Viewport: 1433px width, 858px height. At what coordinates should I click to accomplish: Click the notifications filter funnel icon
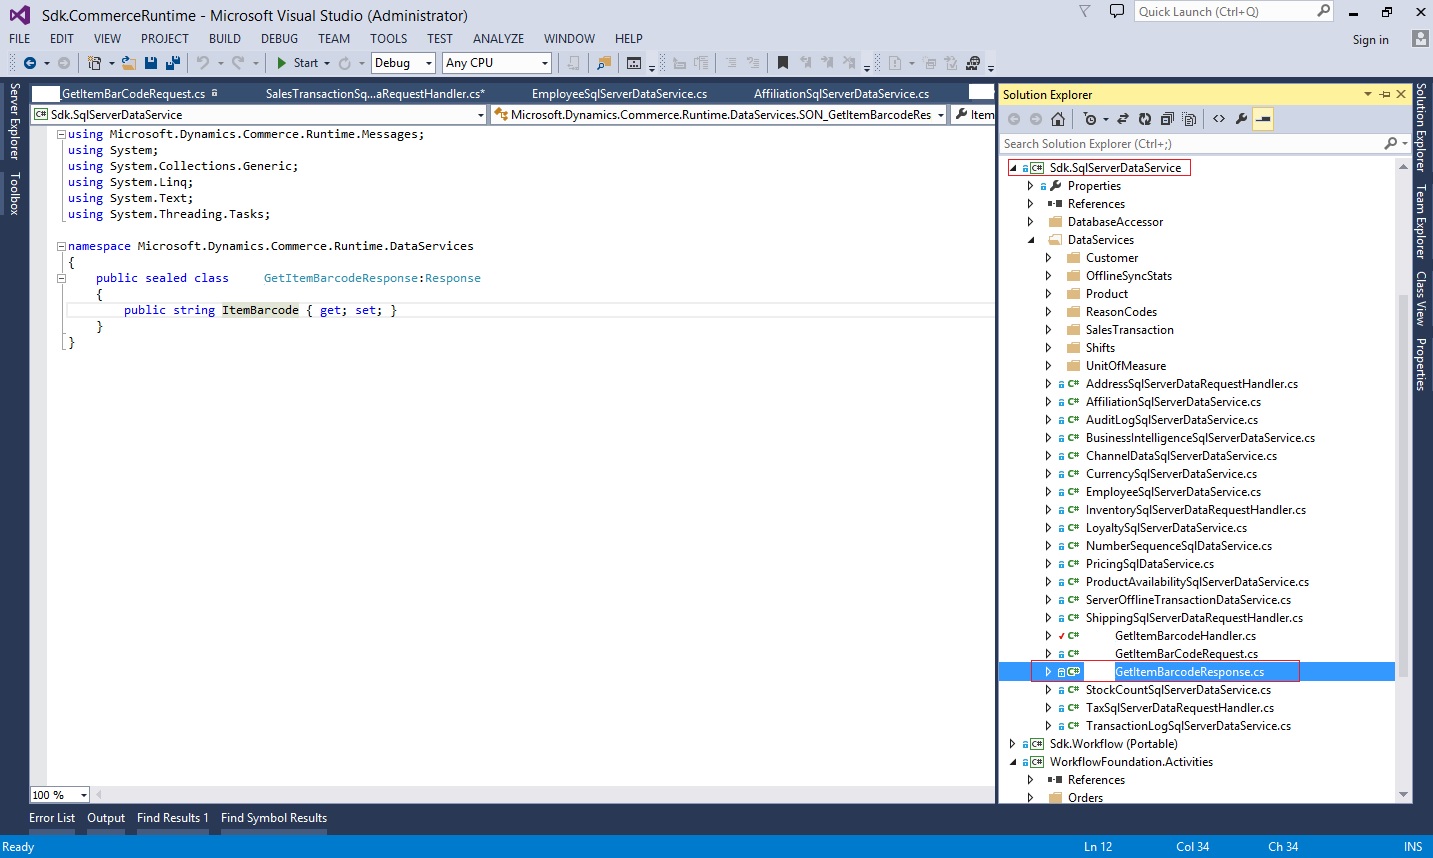click(x=1085, y=11)
